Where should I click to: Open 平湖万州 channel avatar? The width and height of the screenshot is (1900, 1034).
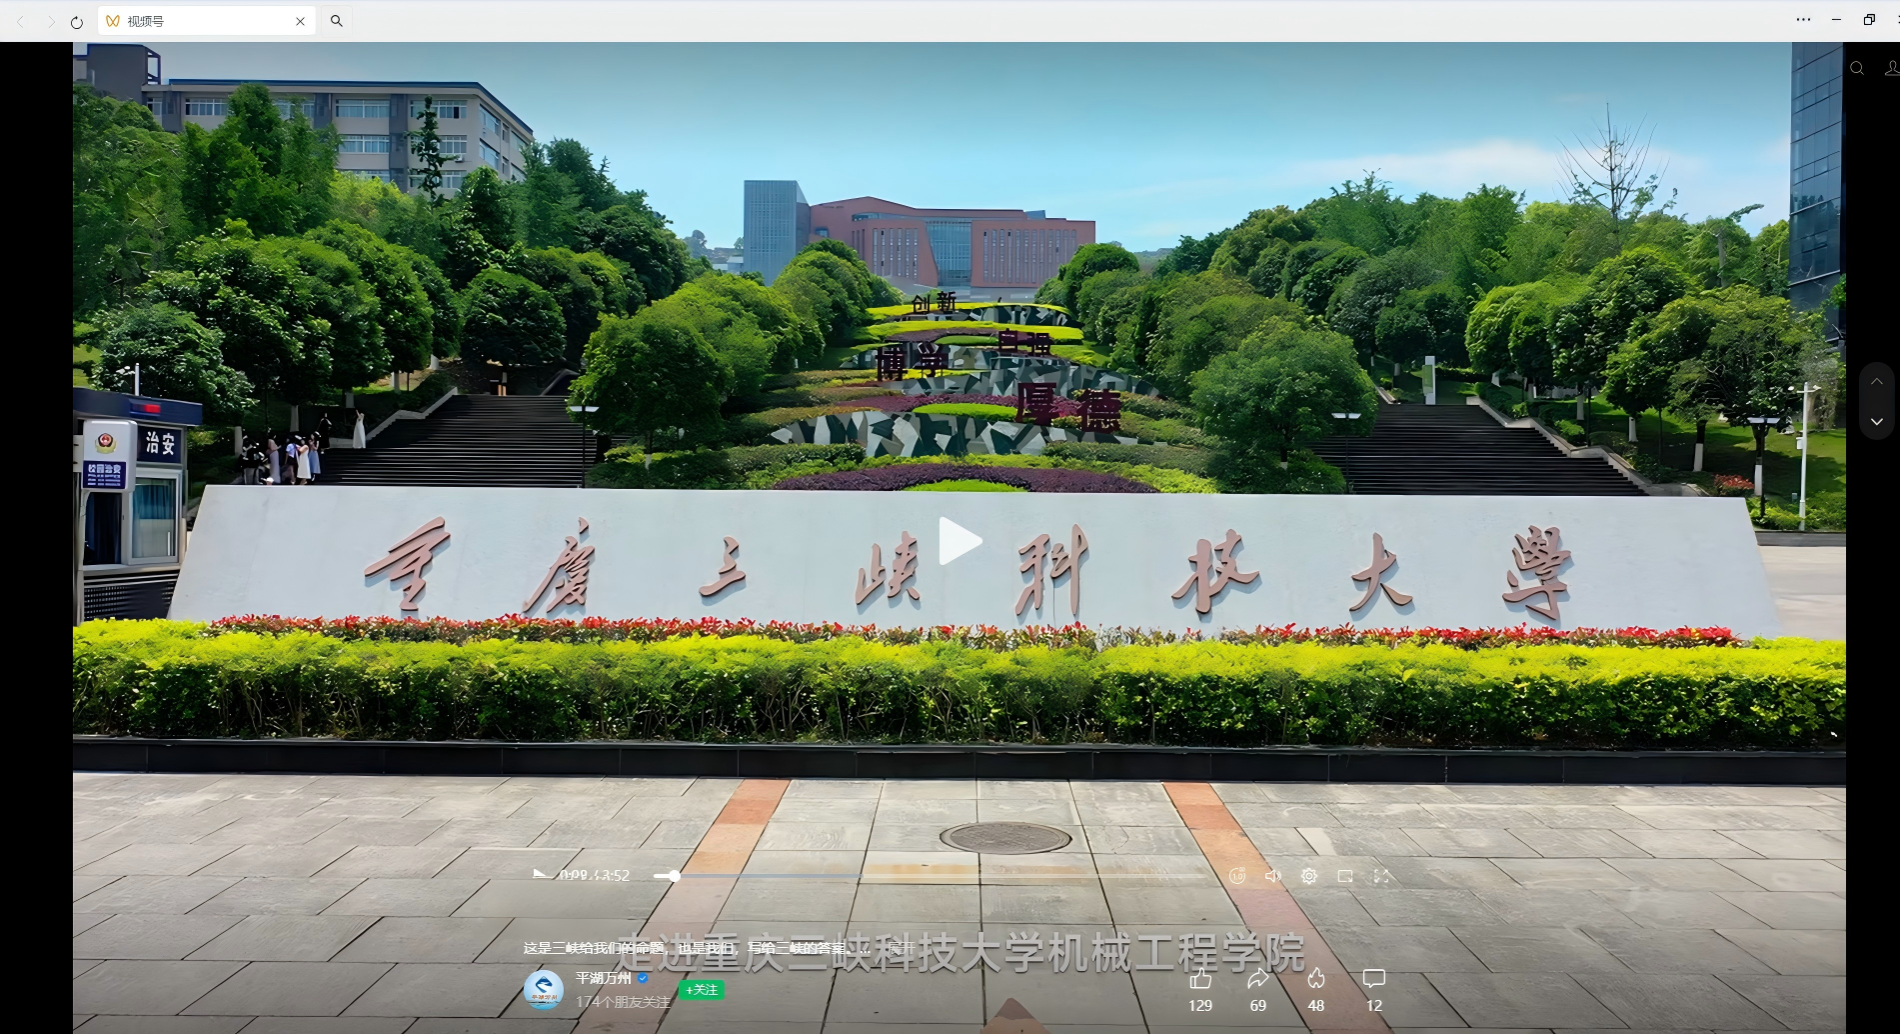[x=544, y=989]
